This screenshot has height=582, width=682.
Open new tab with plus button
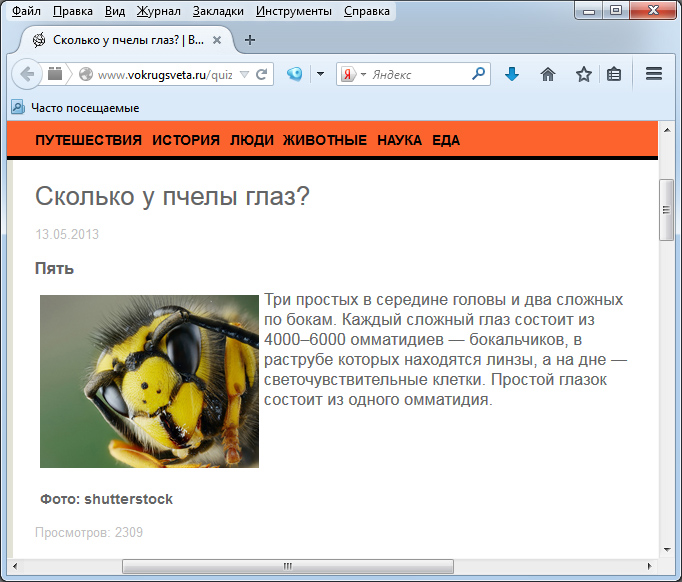[250, 40]
